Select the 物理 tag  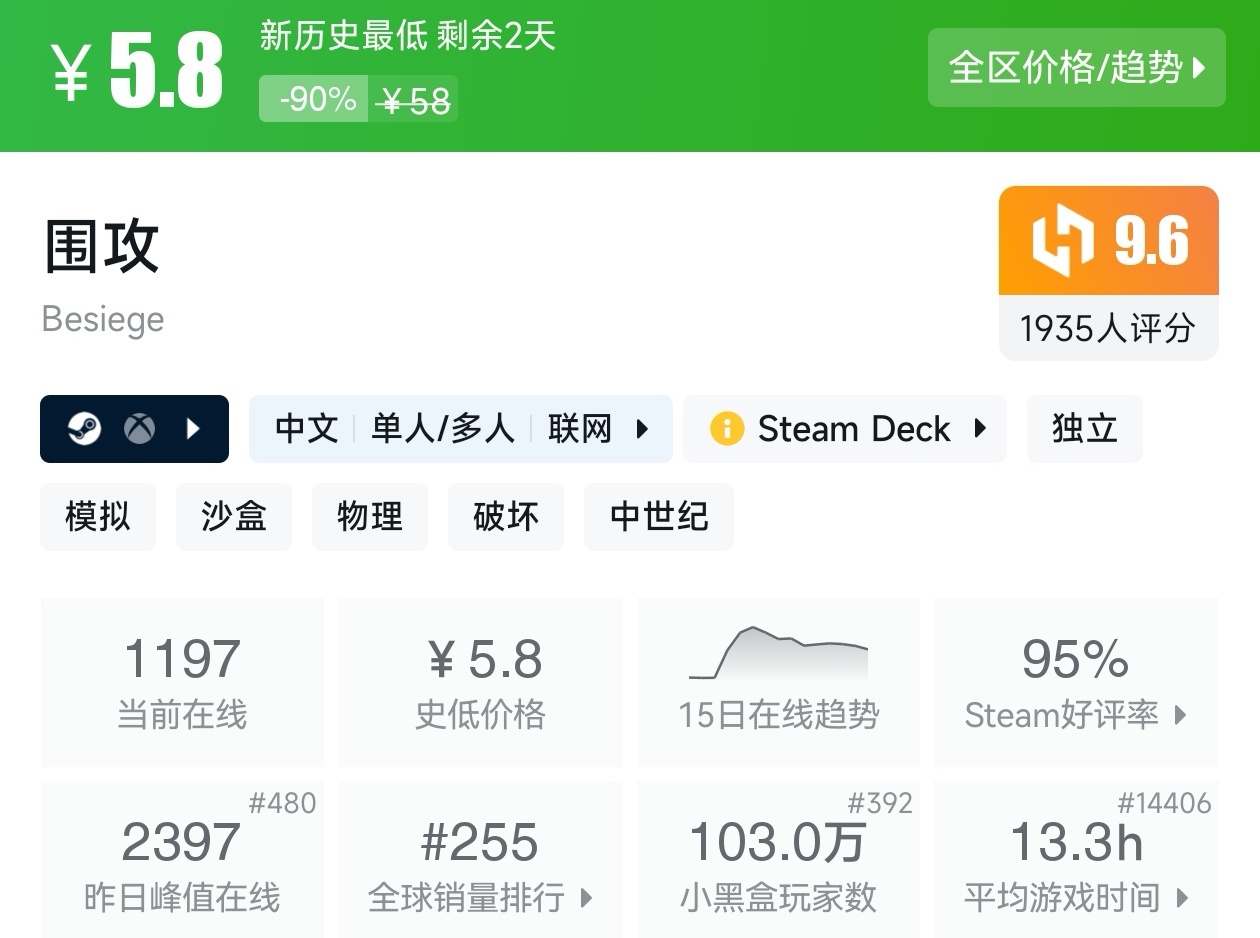click(x=370, y=517)
